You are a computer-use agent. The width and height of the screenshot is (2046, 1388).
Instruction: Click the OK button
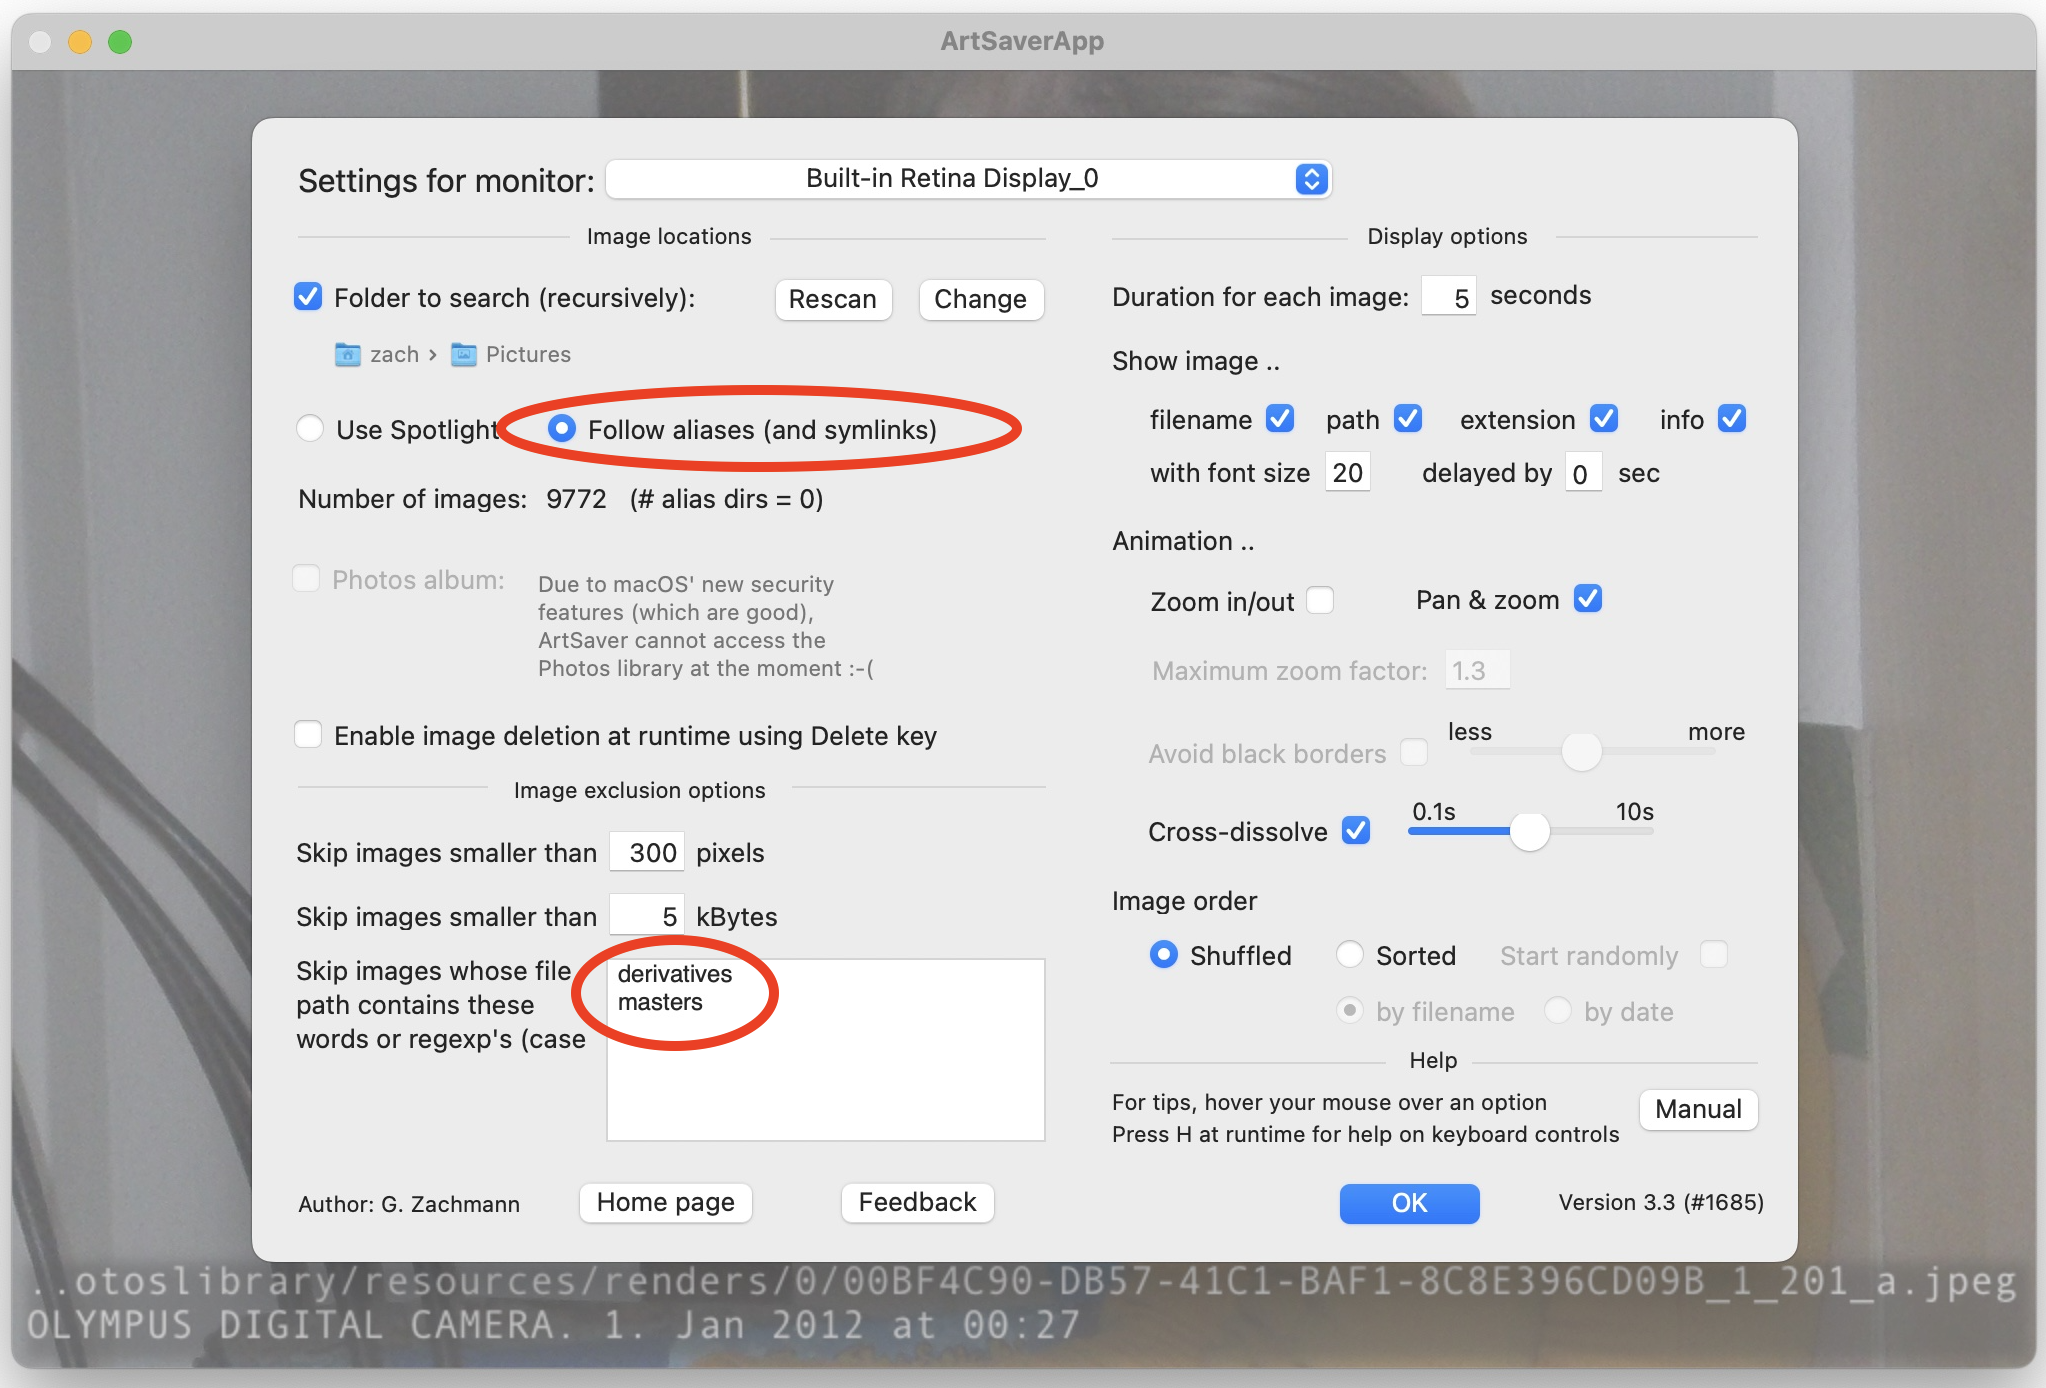coord(1409,1203)
